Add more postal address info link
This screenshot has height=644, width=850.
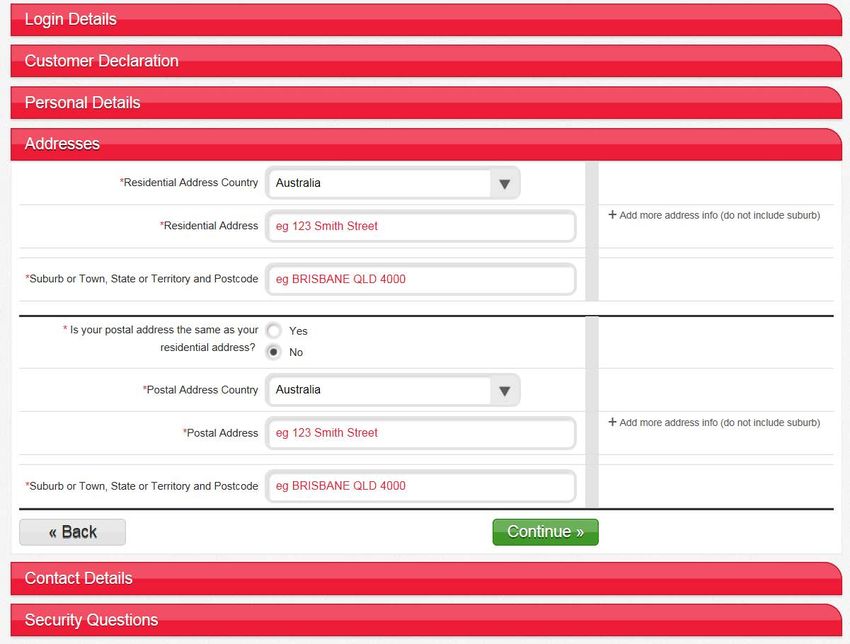click(714, 422)
